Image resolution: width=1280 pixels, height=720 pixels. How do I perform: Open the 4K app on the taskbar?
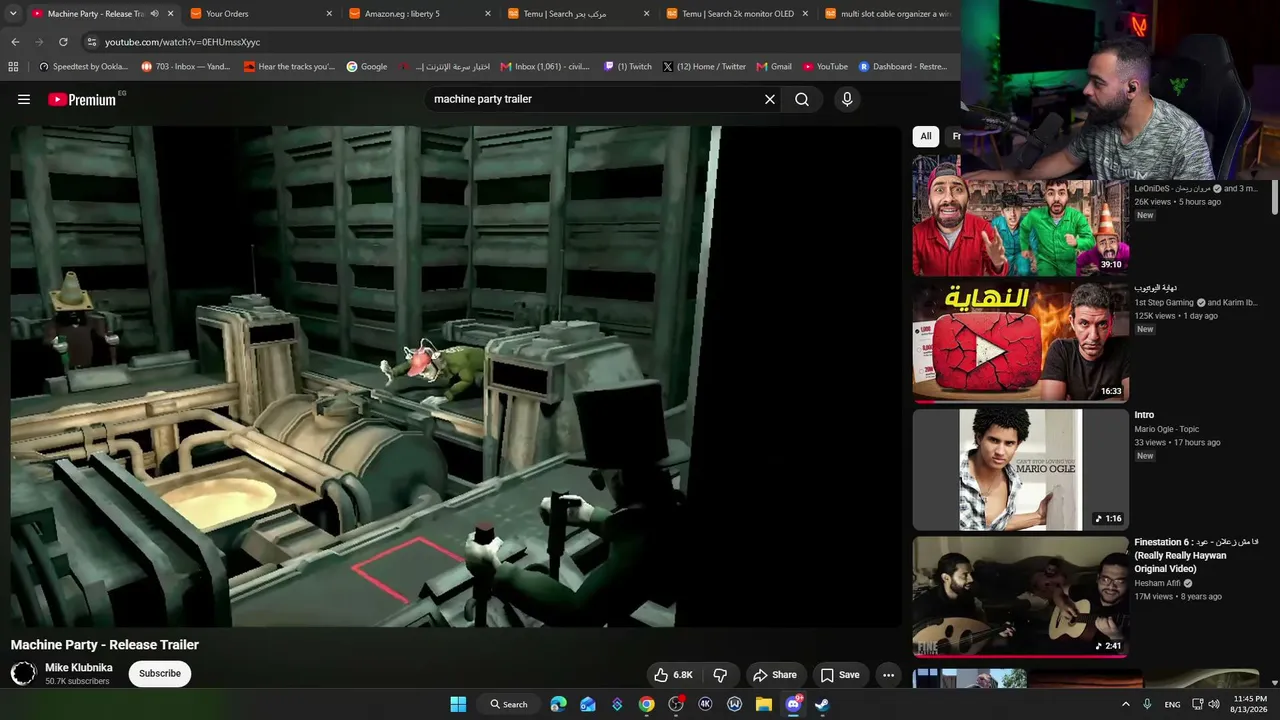[705, 704]
